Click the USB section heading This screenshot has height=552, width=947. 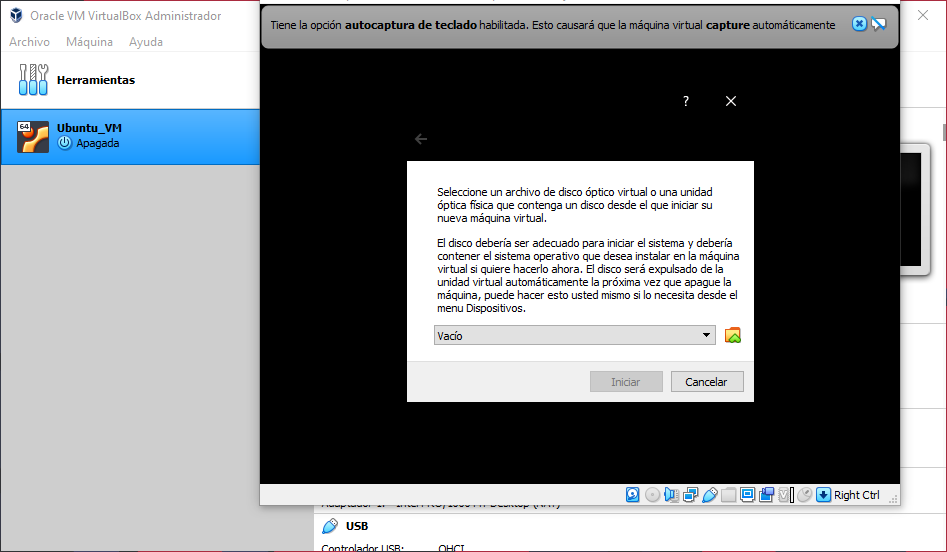(357, 526)
